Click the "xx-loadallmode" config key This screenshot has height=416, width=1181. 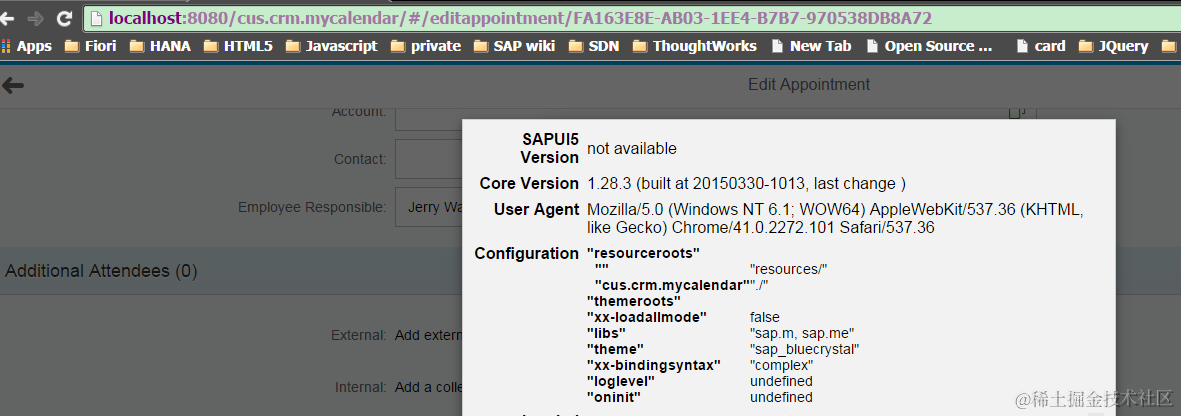tap(647, 317)
